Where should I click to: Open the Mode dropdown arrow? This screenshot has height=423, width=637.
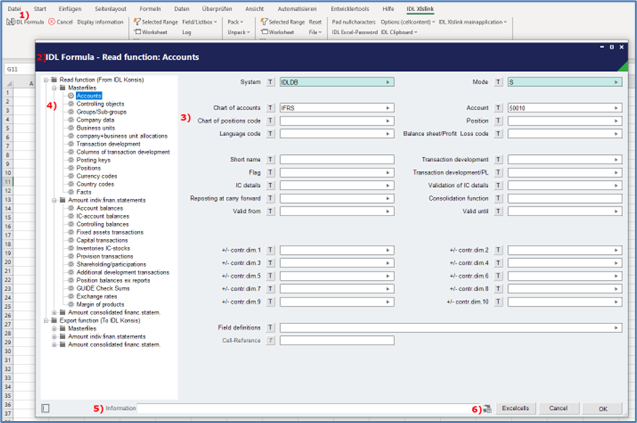coord(616,82)
